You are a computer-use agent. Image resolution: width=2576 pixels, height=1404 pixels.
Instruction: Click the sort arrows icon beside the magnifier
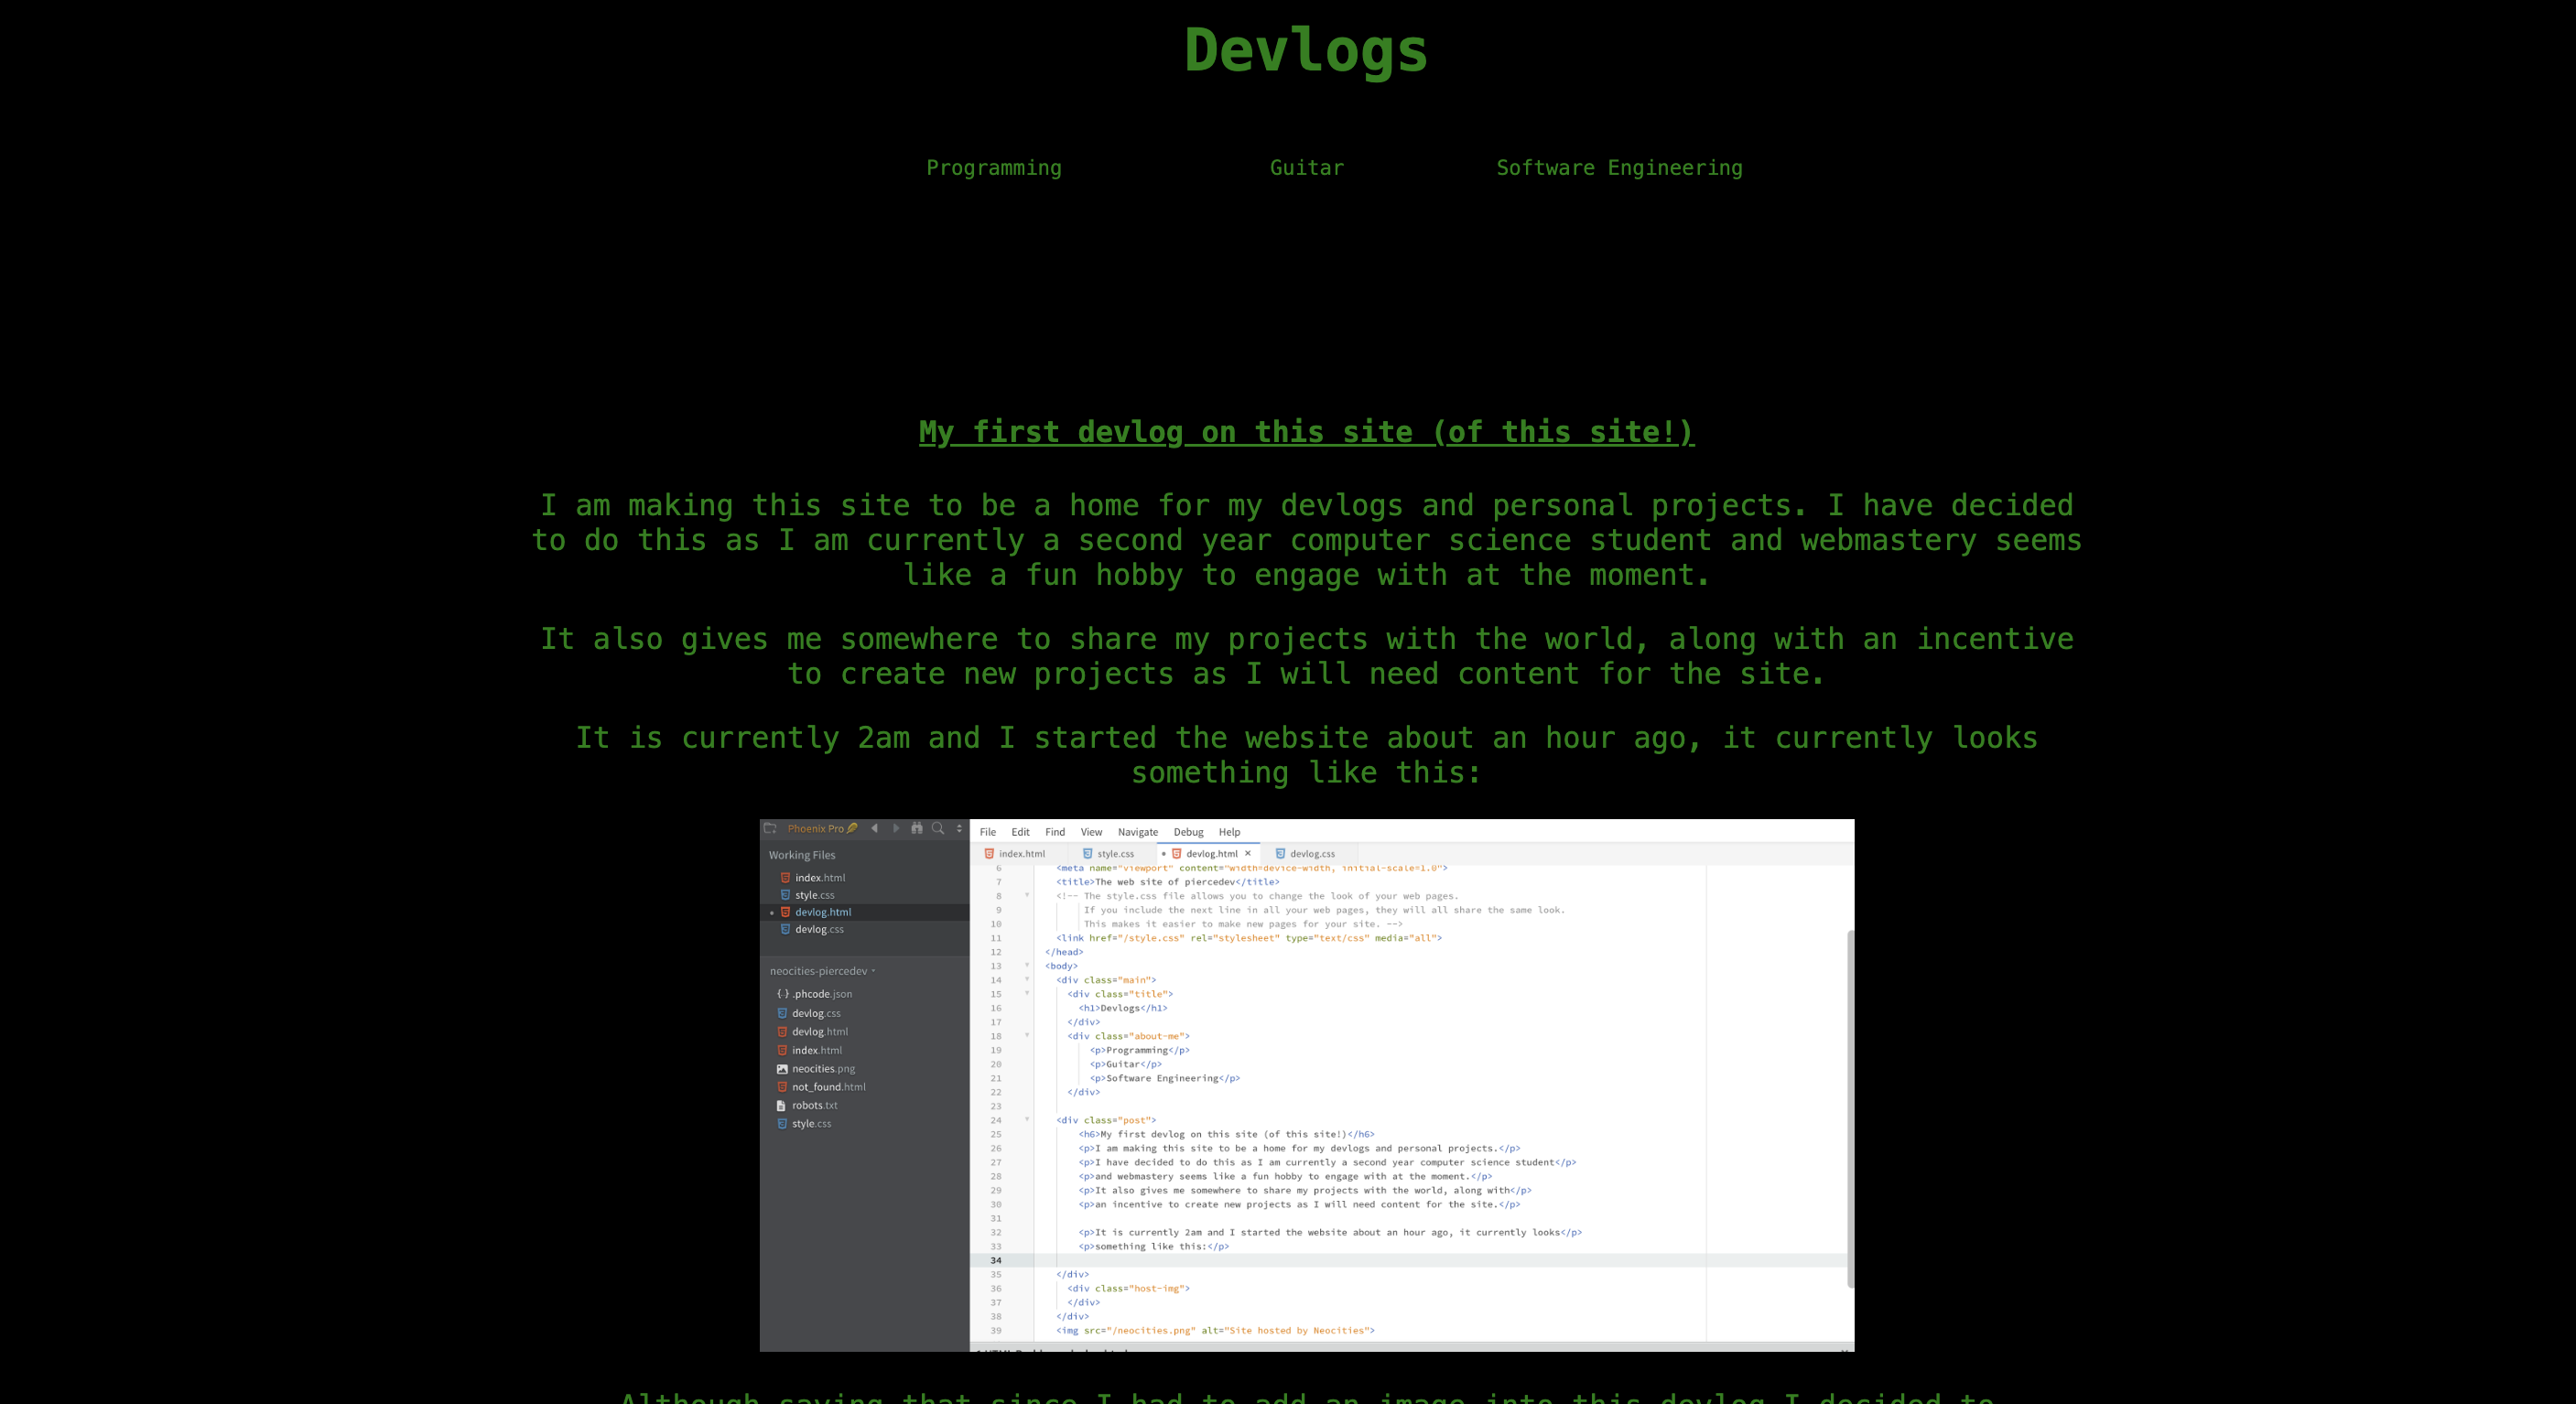click(959, 829)
